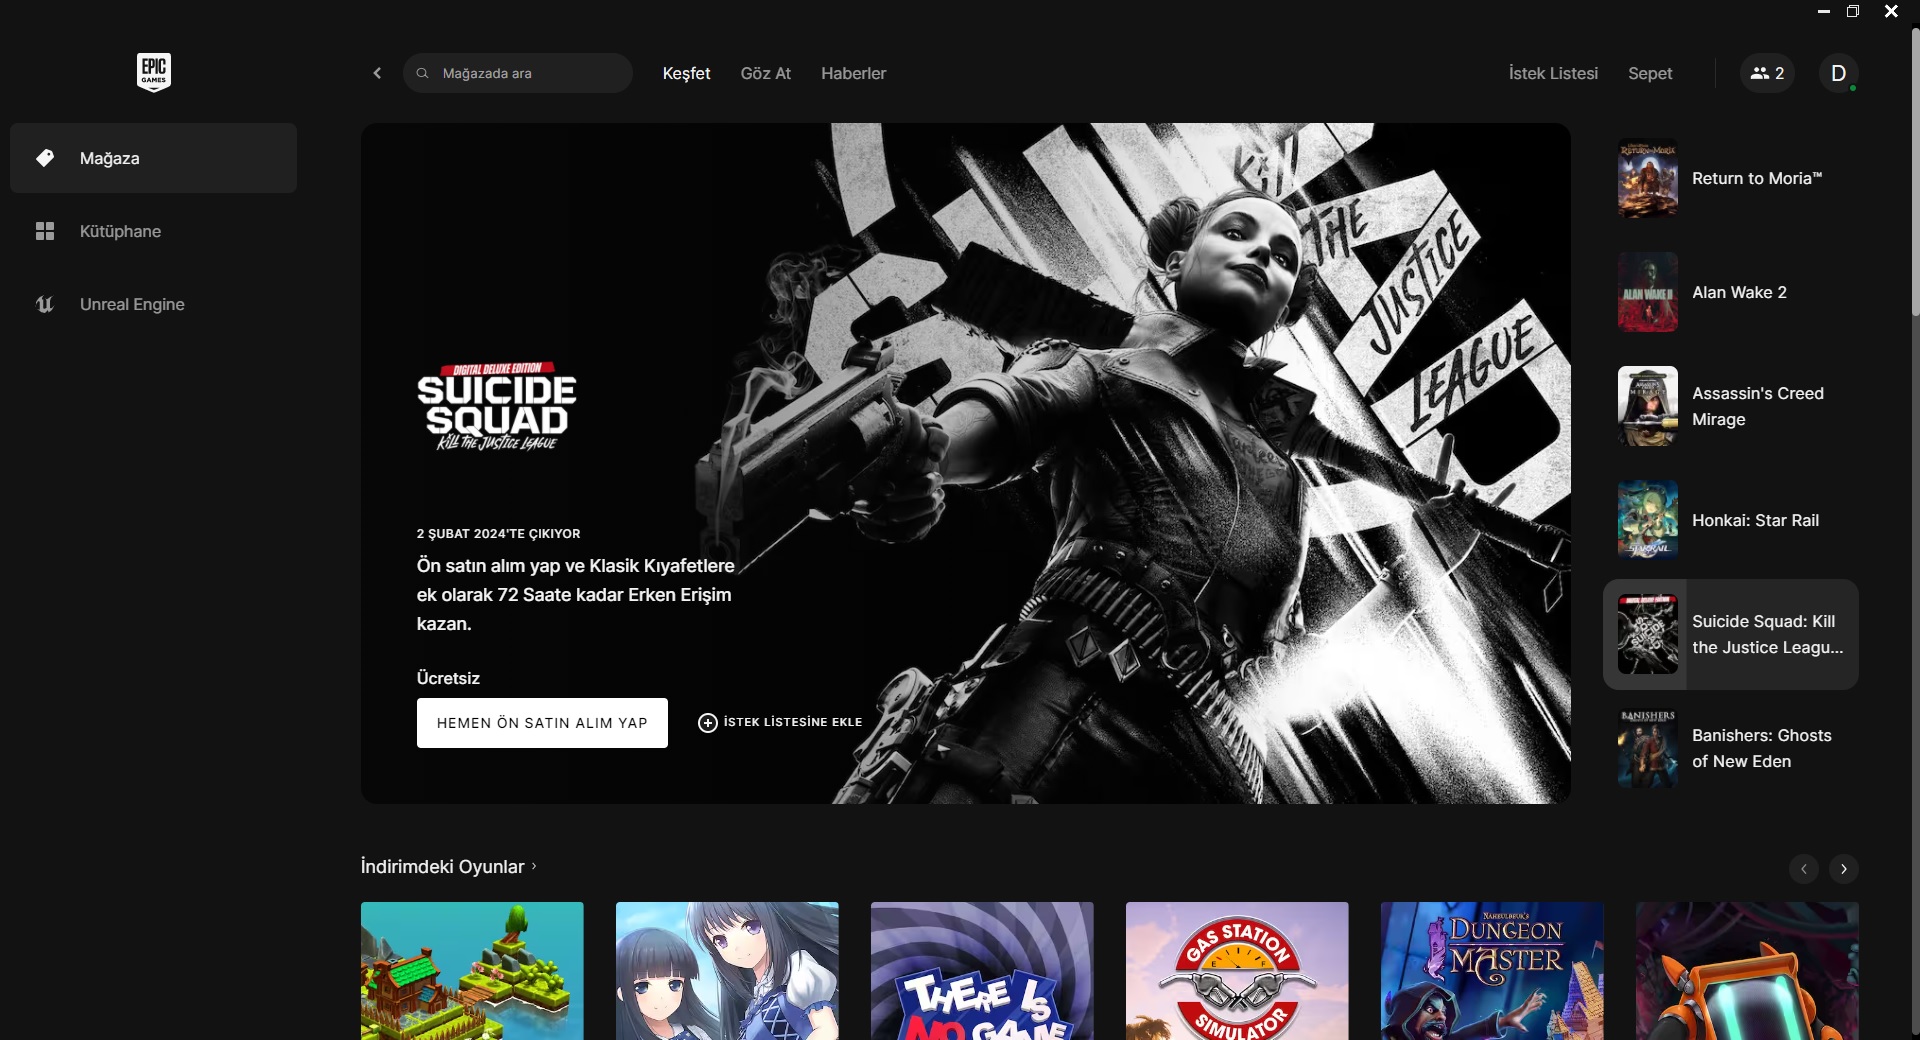
Task: Select Unreal Engine in the sidebar
Action: pyautogui.click(x=153, y=304)
